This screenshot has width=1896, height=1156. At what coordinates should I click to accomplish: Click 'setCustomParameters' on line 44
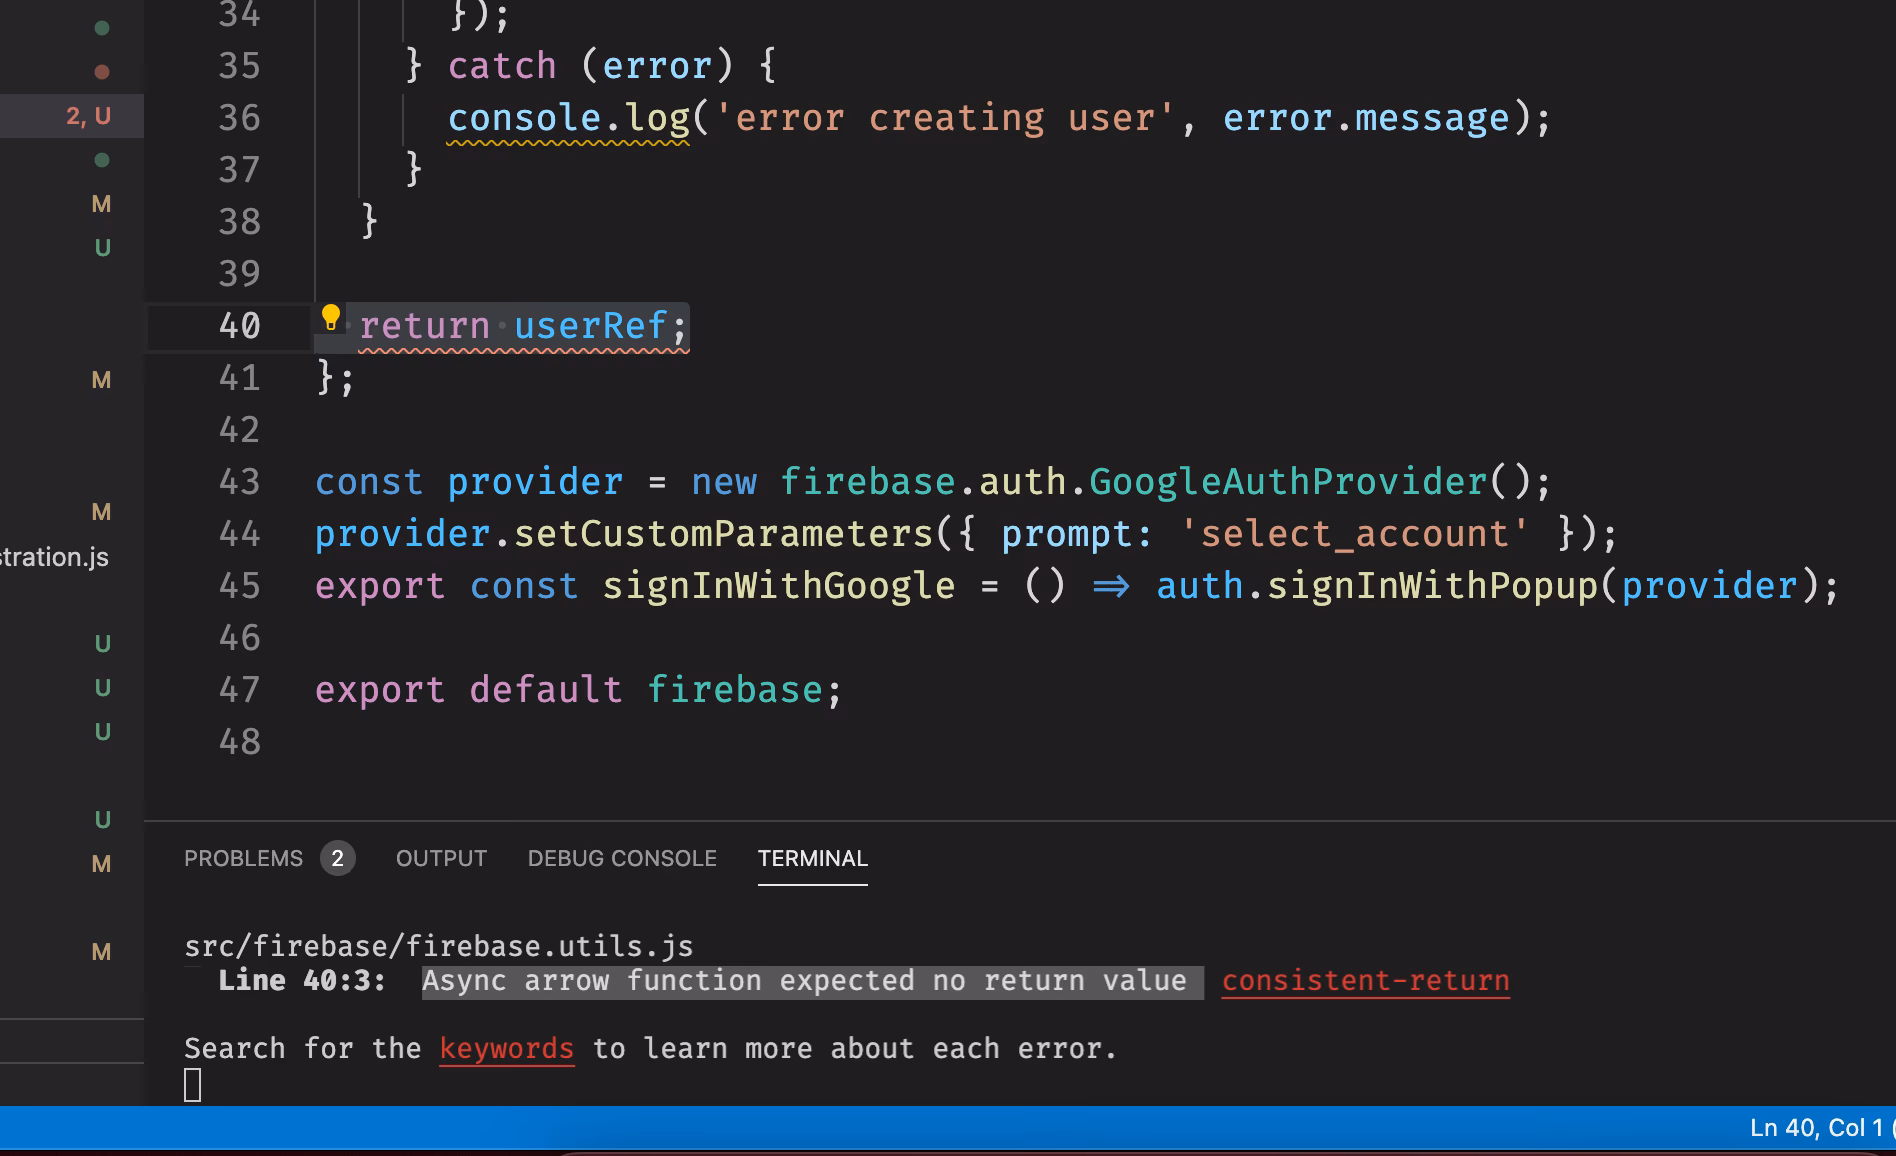(x=723, y=534)
